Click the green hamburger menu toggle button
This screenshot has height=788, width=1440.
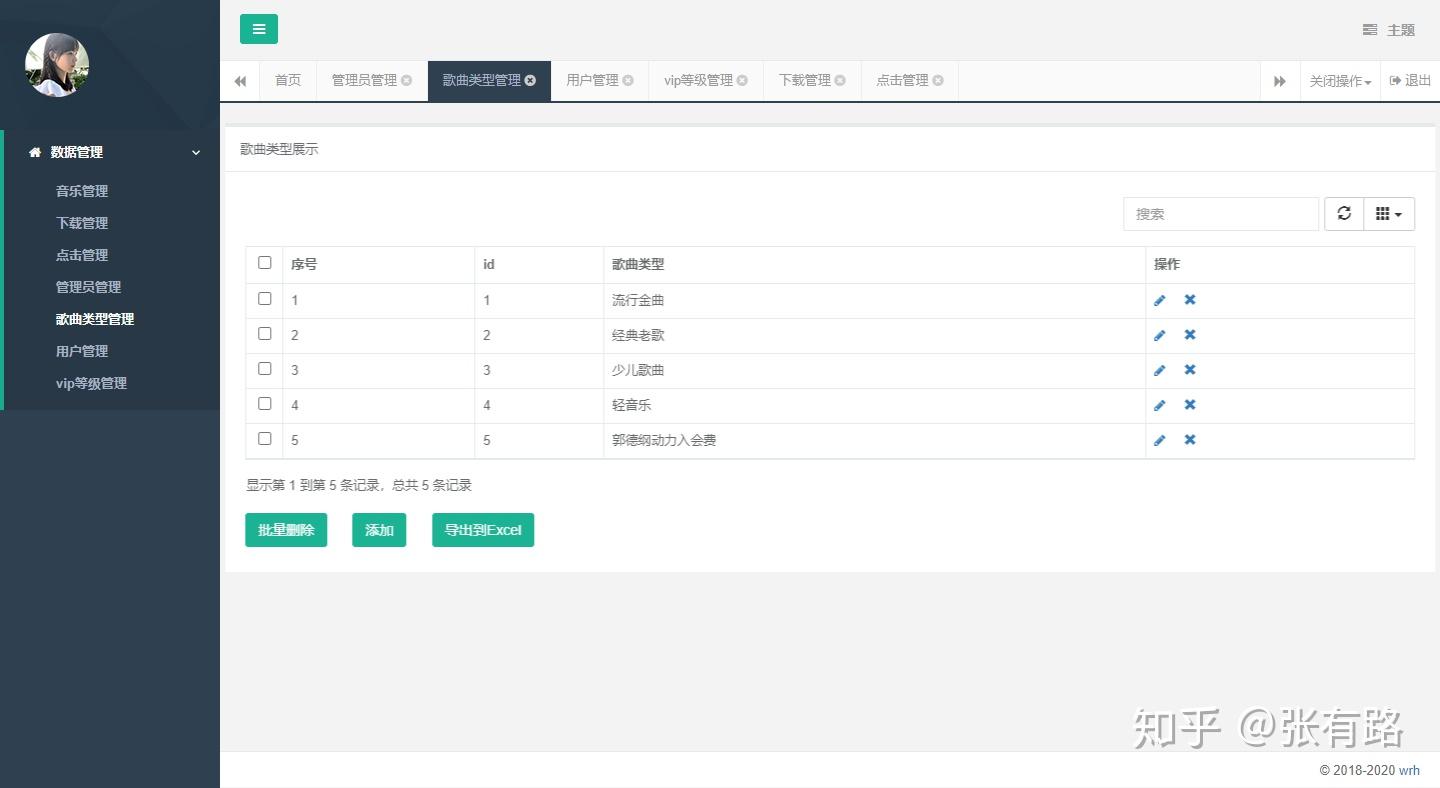(x=259, y=29)
